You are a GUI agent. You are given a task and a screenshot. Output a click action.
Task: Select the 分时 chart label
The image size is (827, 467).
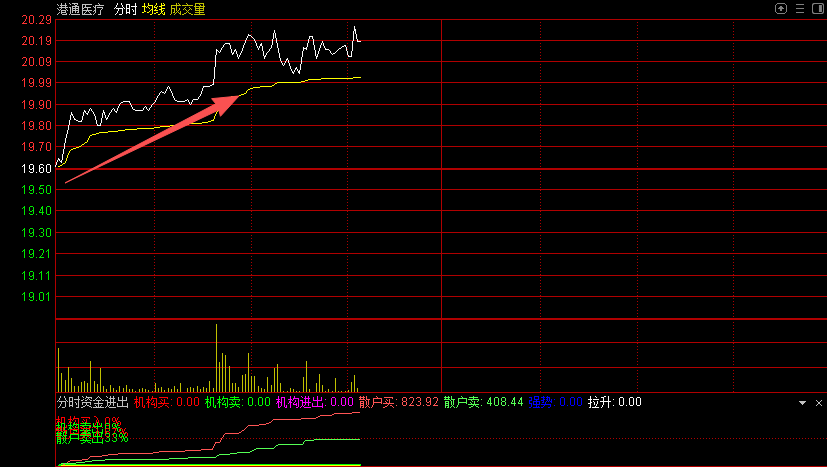coord(125,9)
